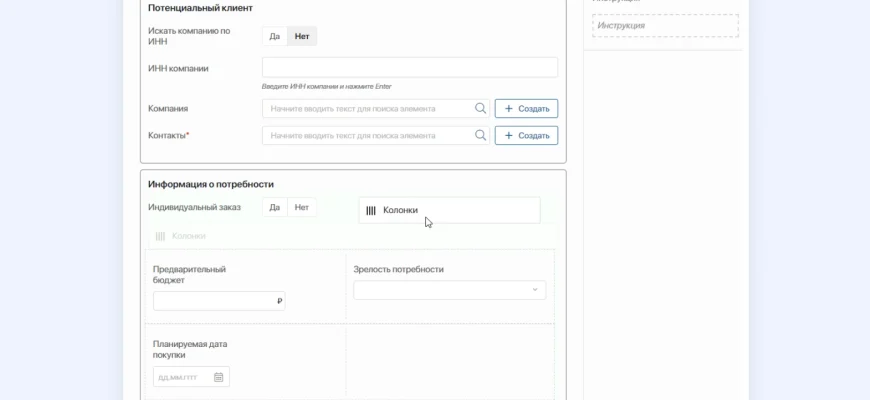Select the dashed Инструкция placeholder box

click(665, 25)
